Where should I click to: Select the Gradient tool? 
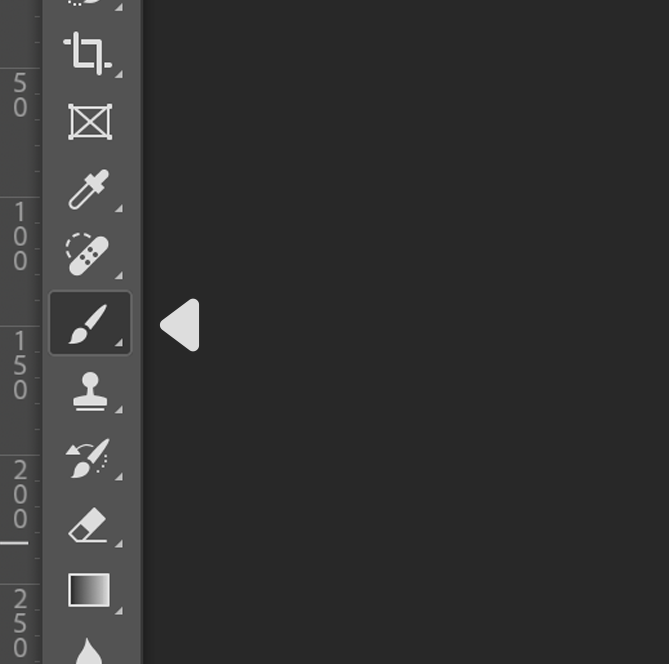click(x=89, y=590)
